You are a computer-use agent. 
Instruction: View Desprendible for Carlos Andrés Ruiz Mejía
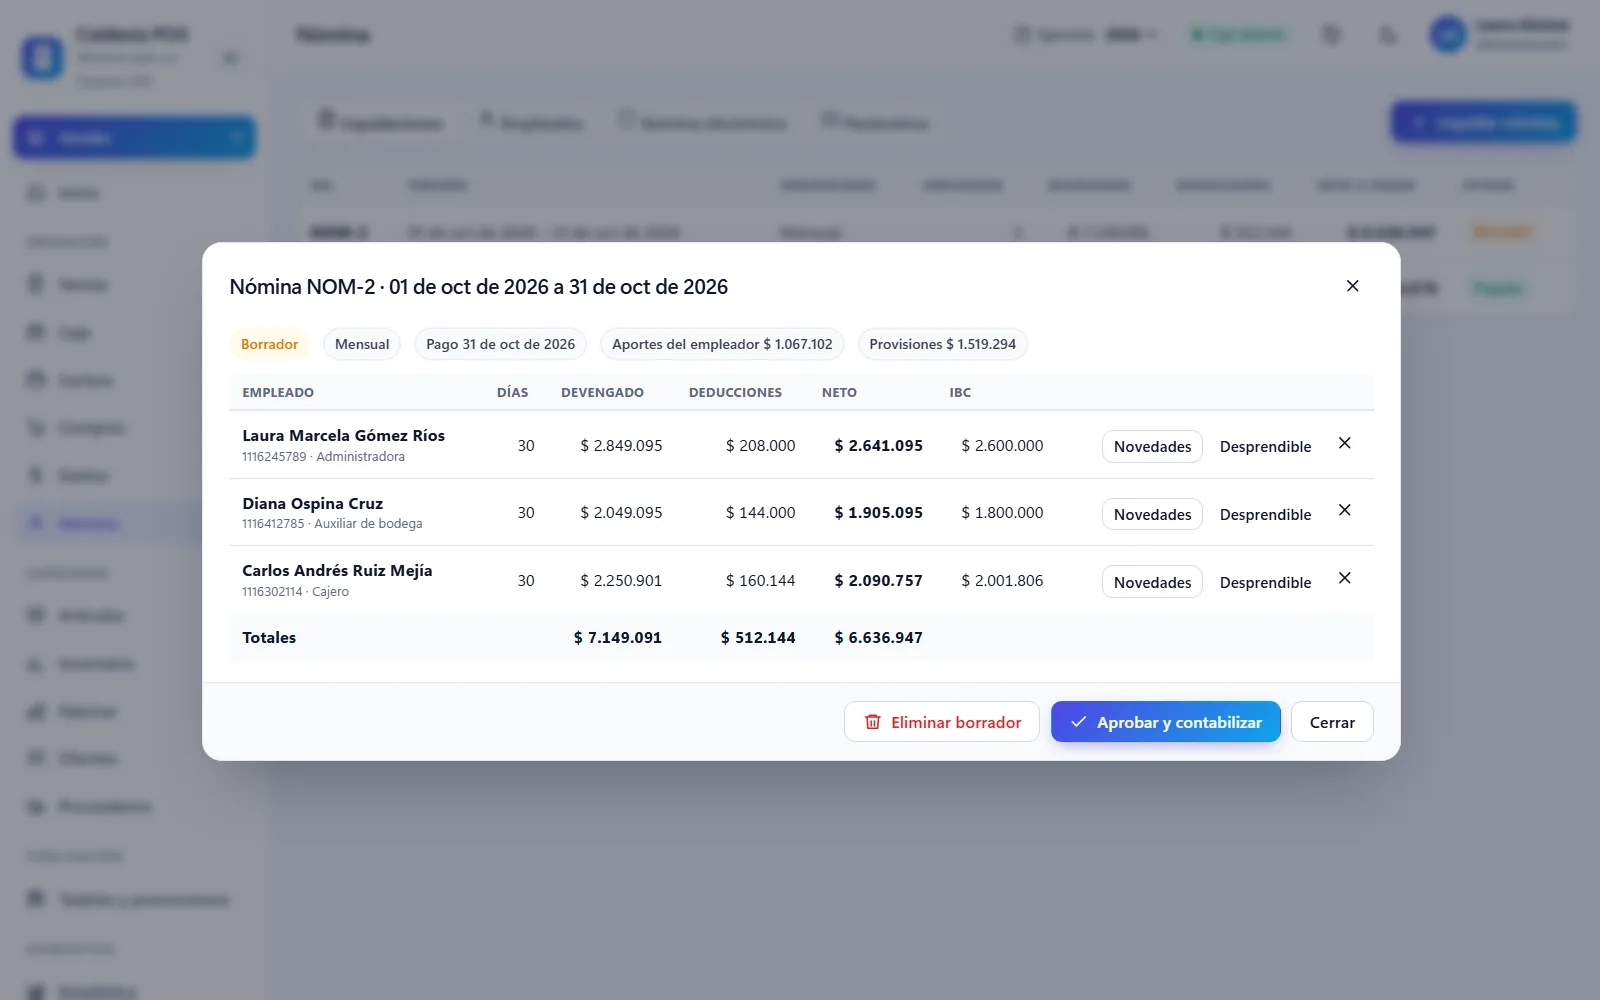pyautogui.click(x=1265, y=582)
